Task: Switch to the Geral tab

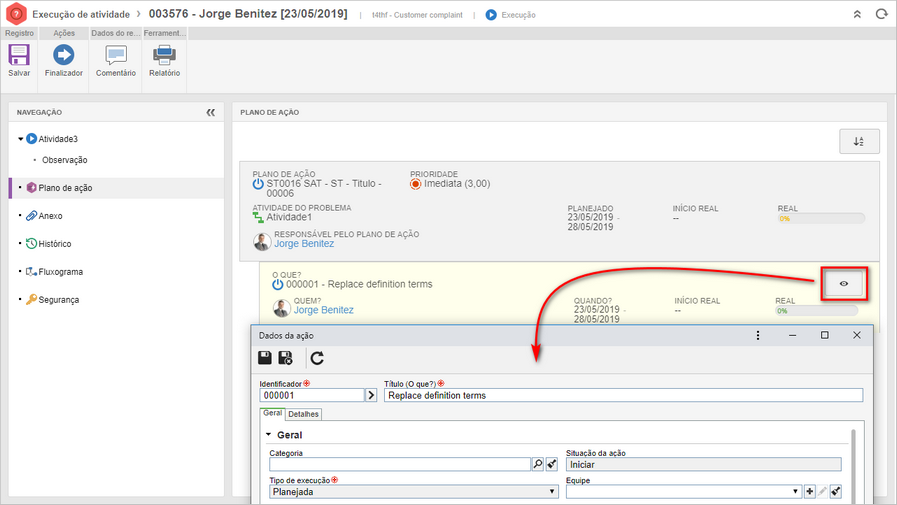Action: 272,413
